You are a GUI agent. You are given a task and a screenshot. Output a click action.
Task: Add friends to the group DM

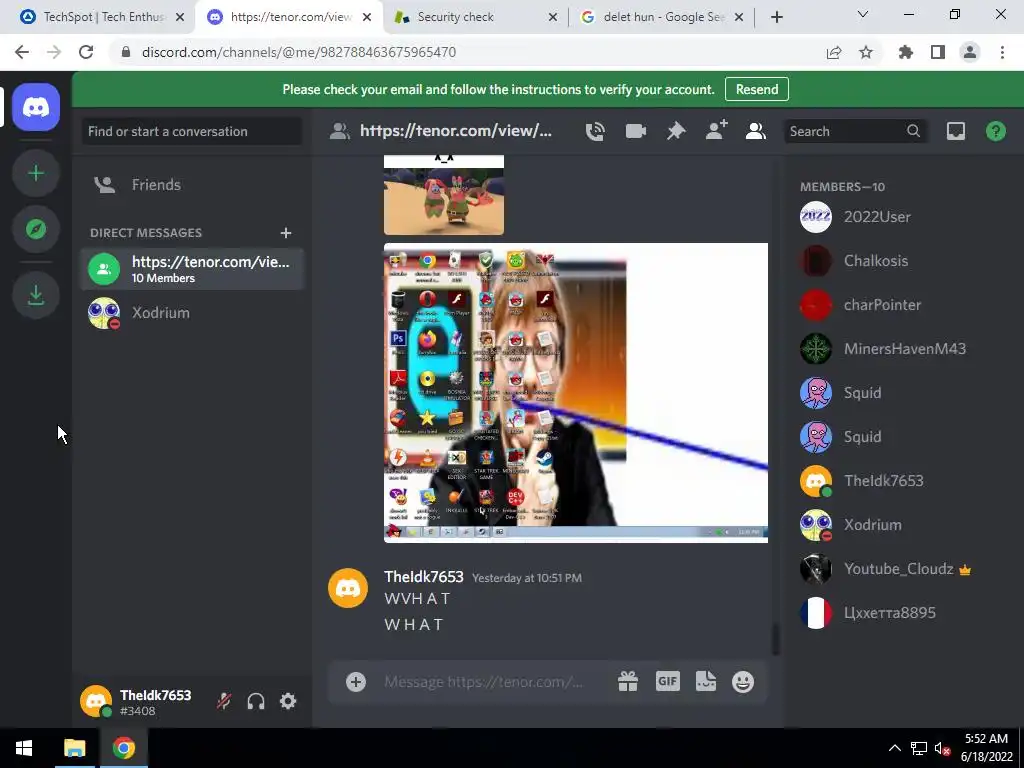pyautogui.click(x=716, y=131)
